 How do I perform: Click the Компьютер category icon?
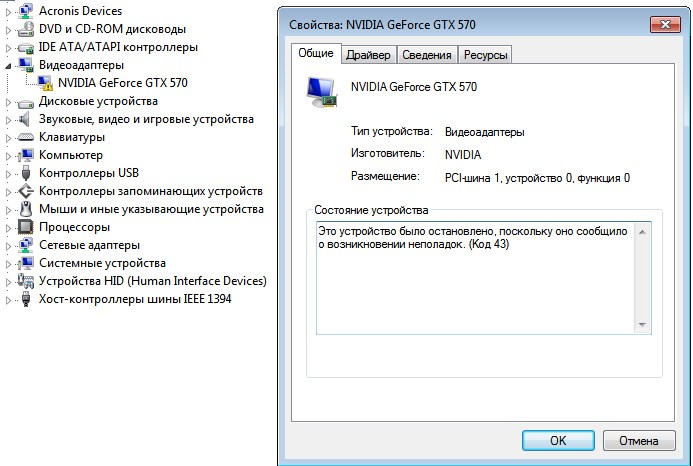click(x=26, y=155)
